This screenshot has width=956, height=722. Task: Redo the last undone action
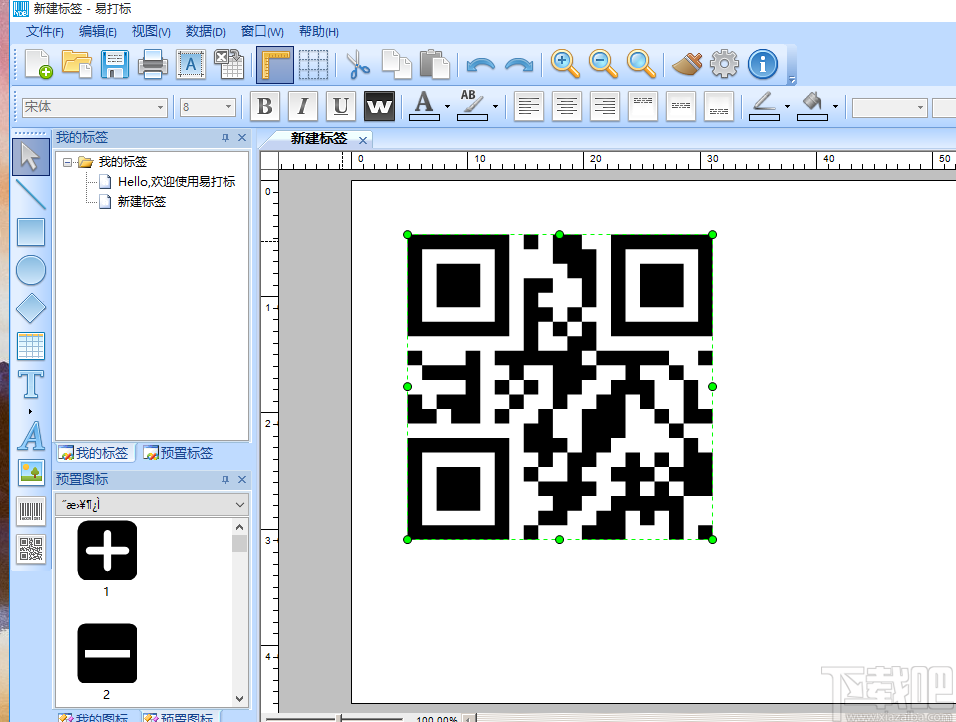pyautogui.click(x=519, y=64)
